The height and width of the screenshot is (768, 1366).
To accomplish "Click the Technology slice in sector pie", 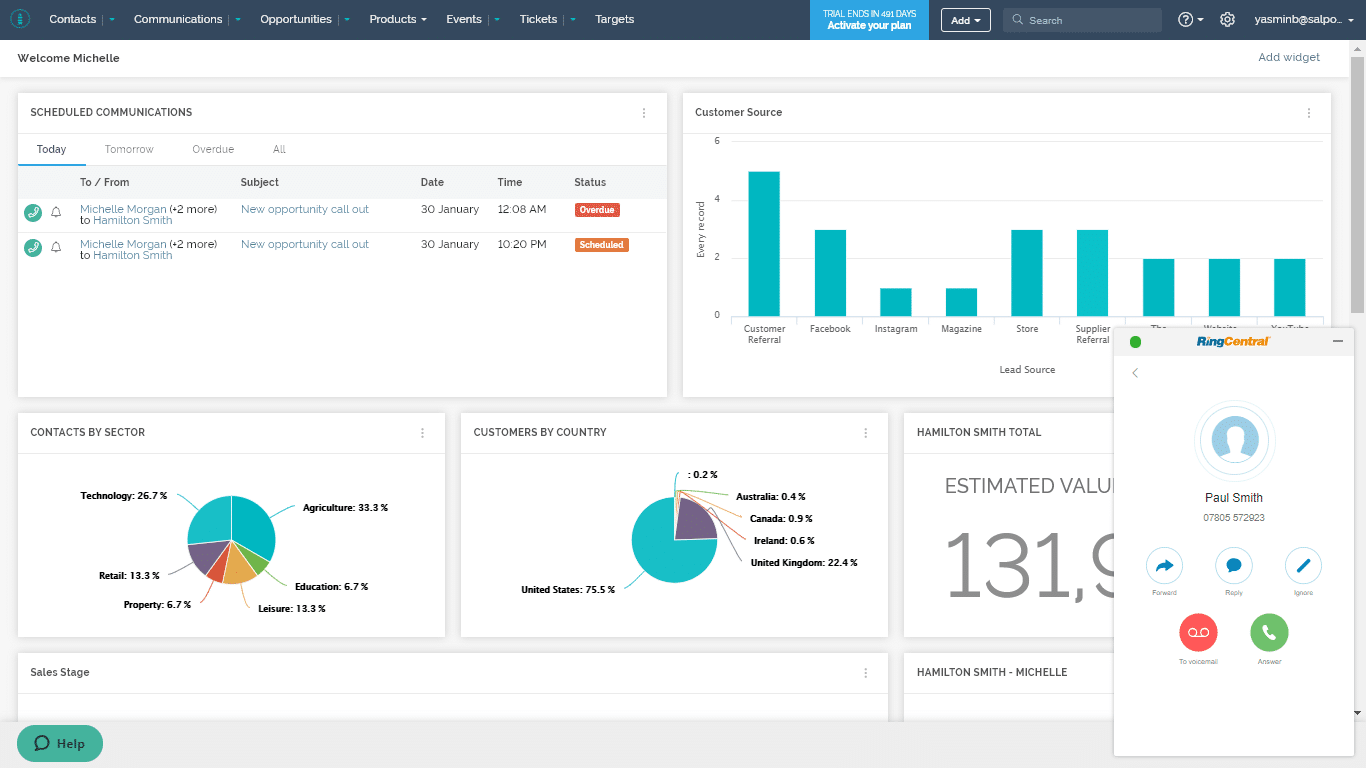I will click(210, 520).
